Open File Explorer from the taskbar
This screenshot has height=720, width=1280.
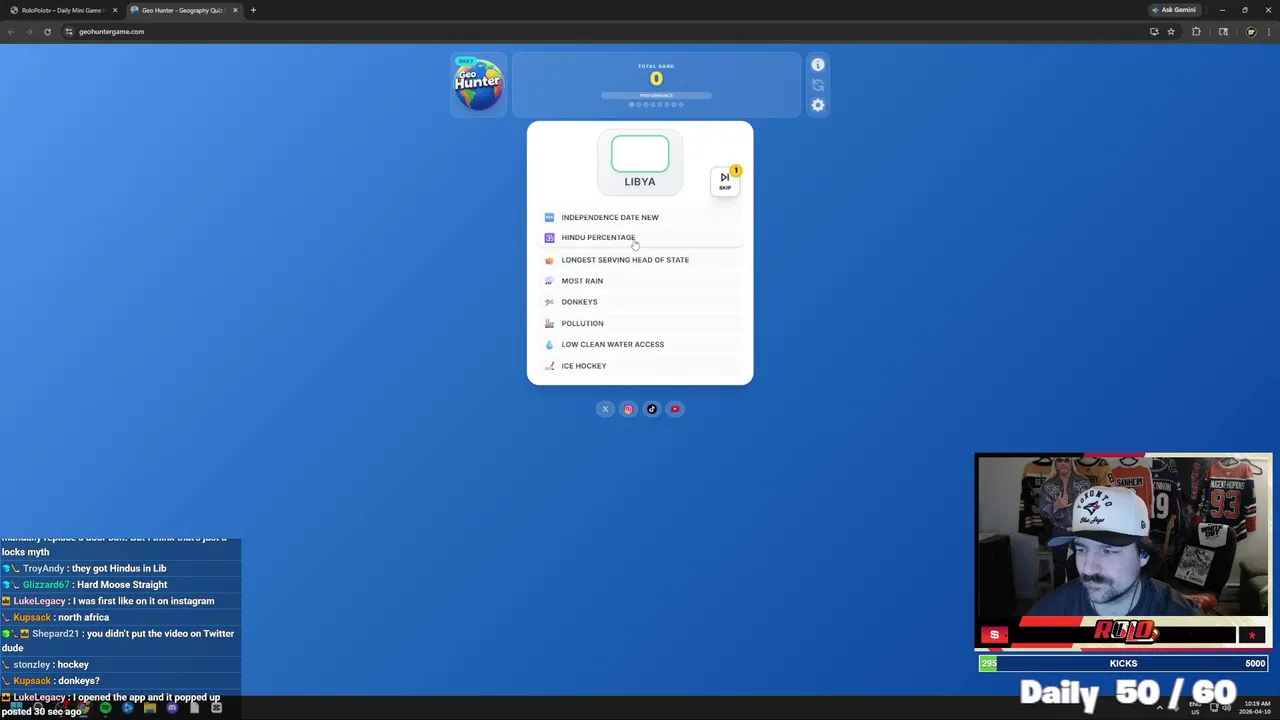point(150,708)
